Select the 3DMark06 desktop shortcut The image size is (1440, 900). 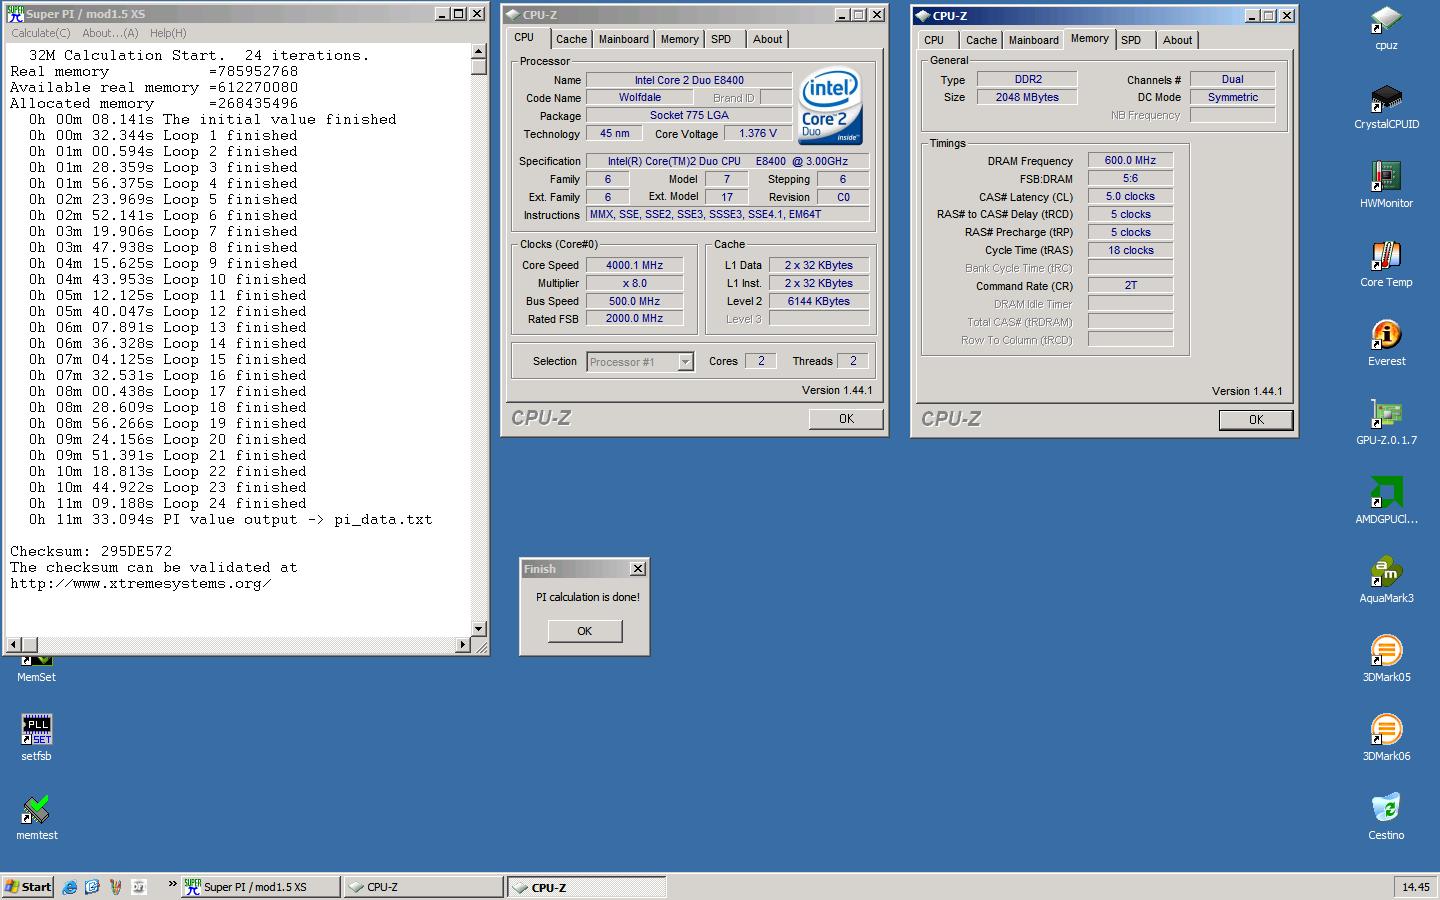point(1386,738)
